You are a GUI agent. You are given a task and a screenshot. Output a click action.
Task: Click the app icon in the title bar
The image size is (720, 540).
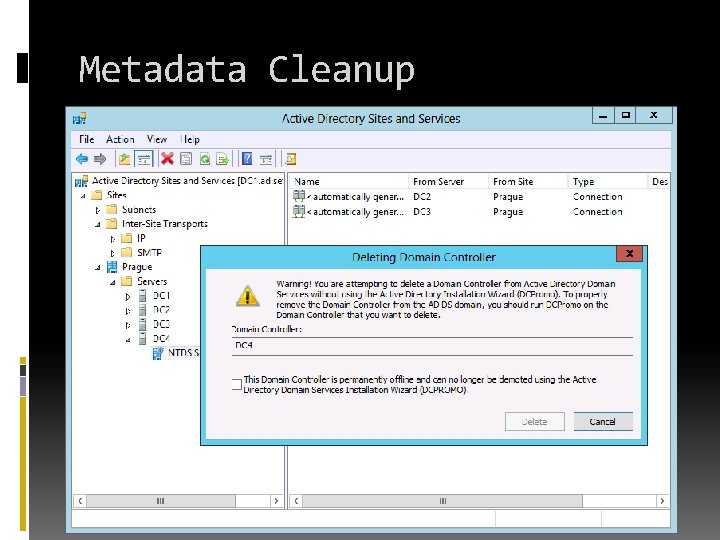coord(79,118)
